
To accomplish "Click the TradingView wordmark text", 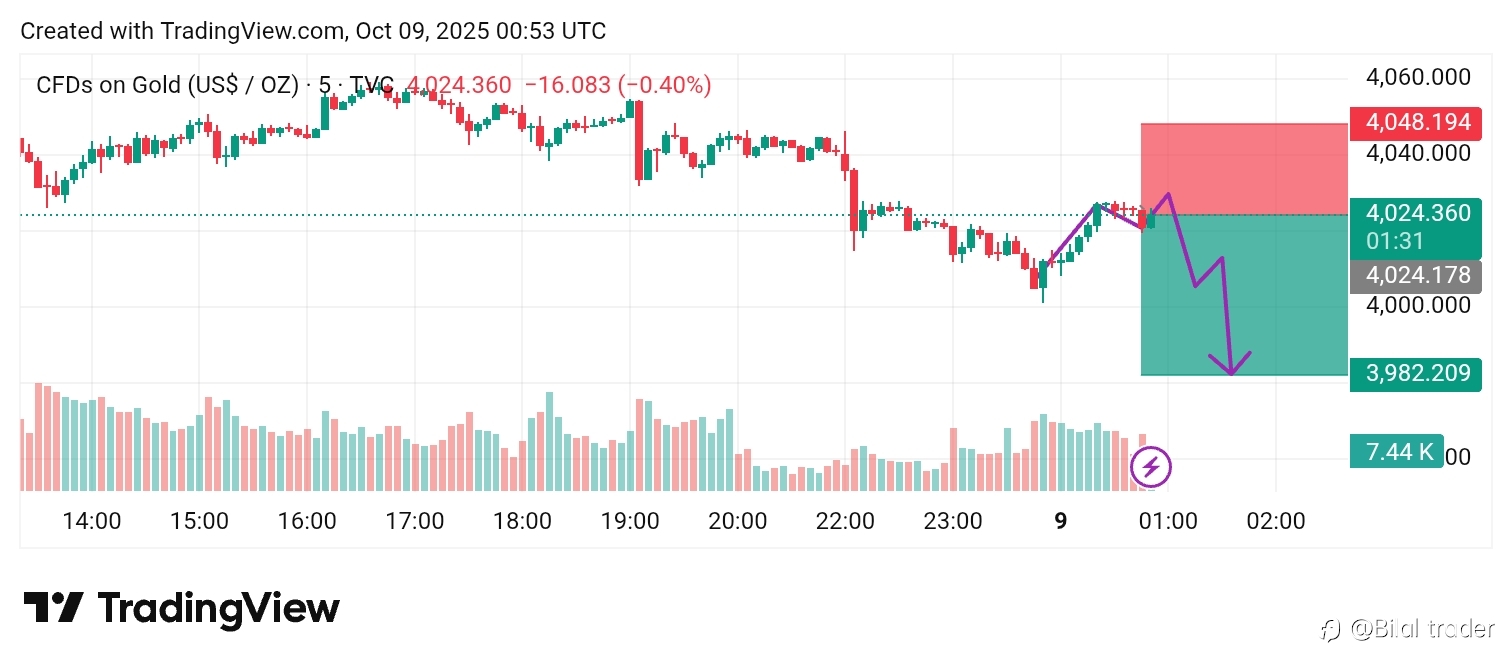I will (x=219, y=608).
